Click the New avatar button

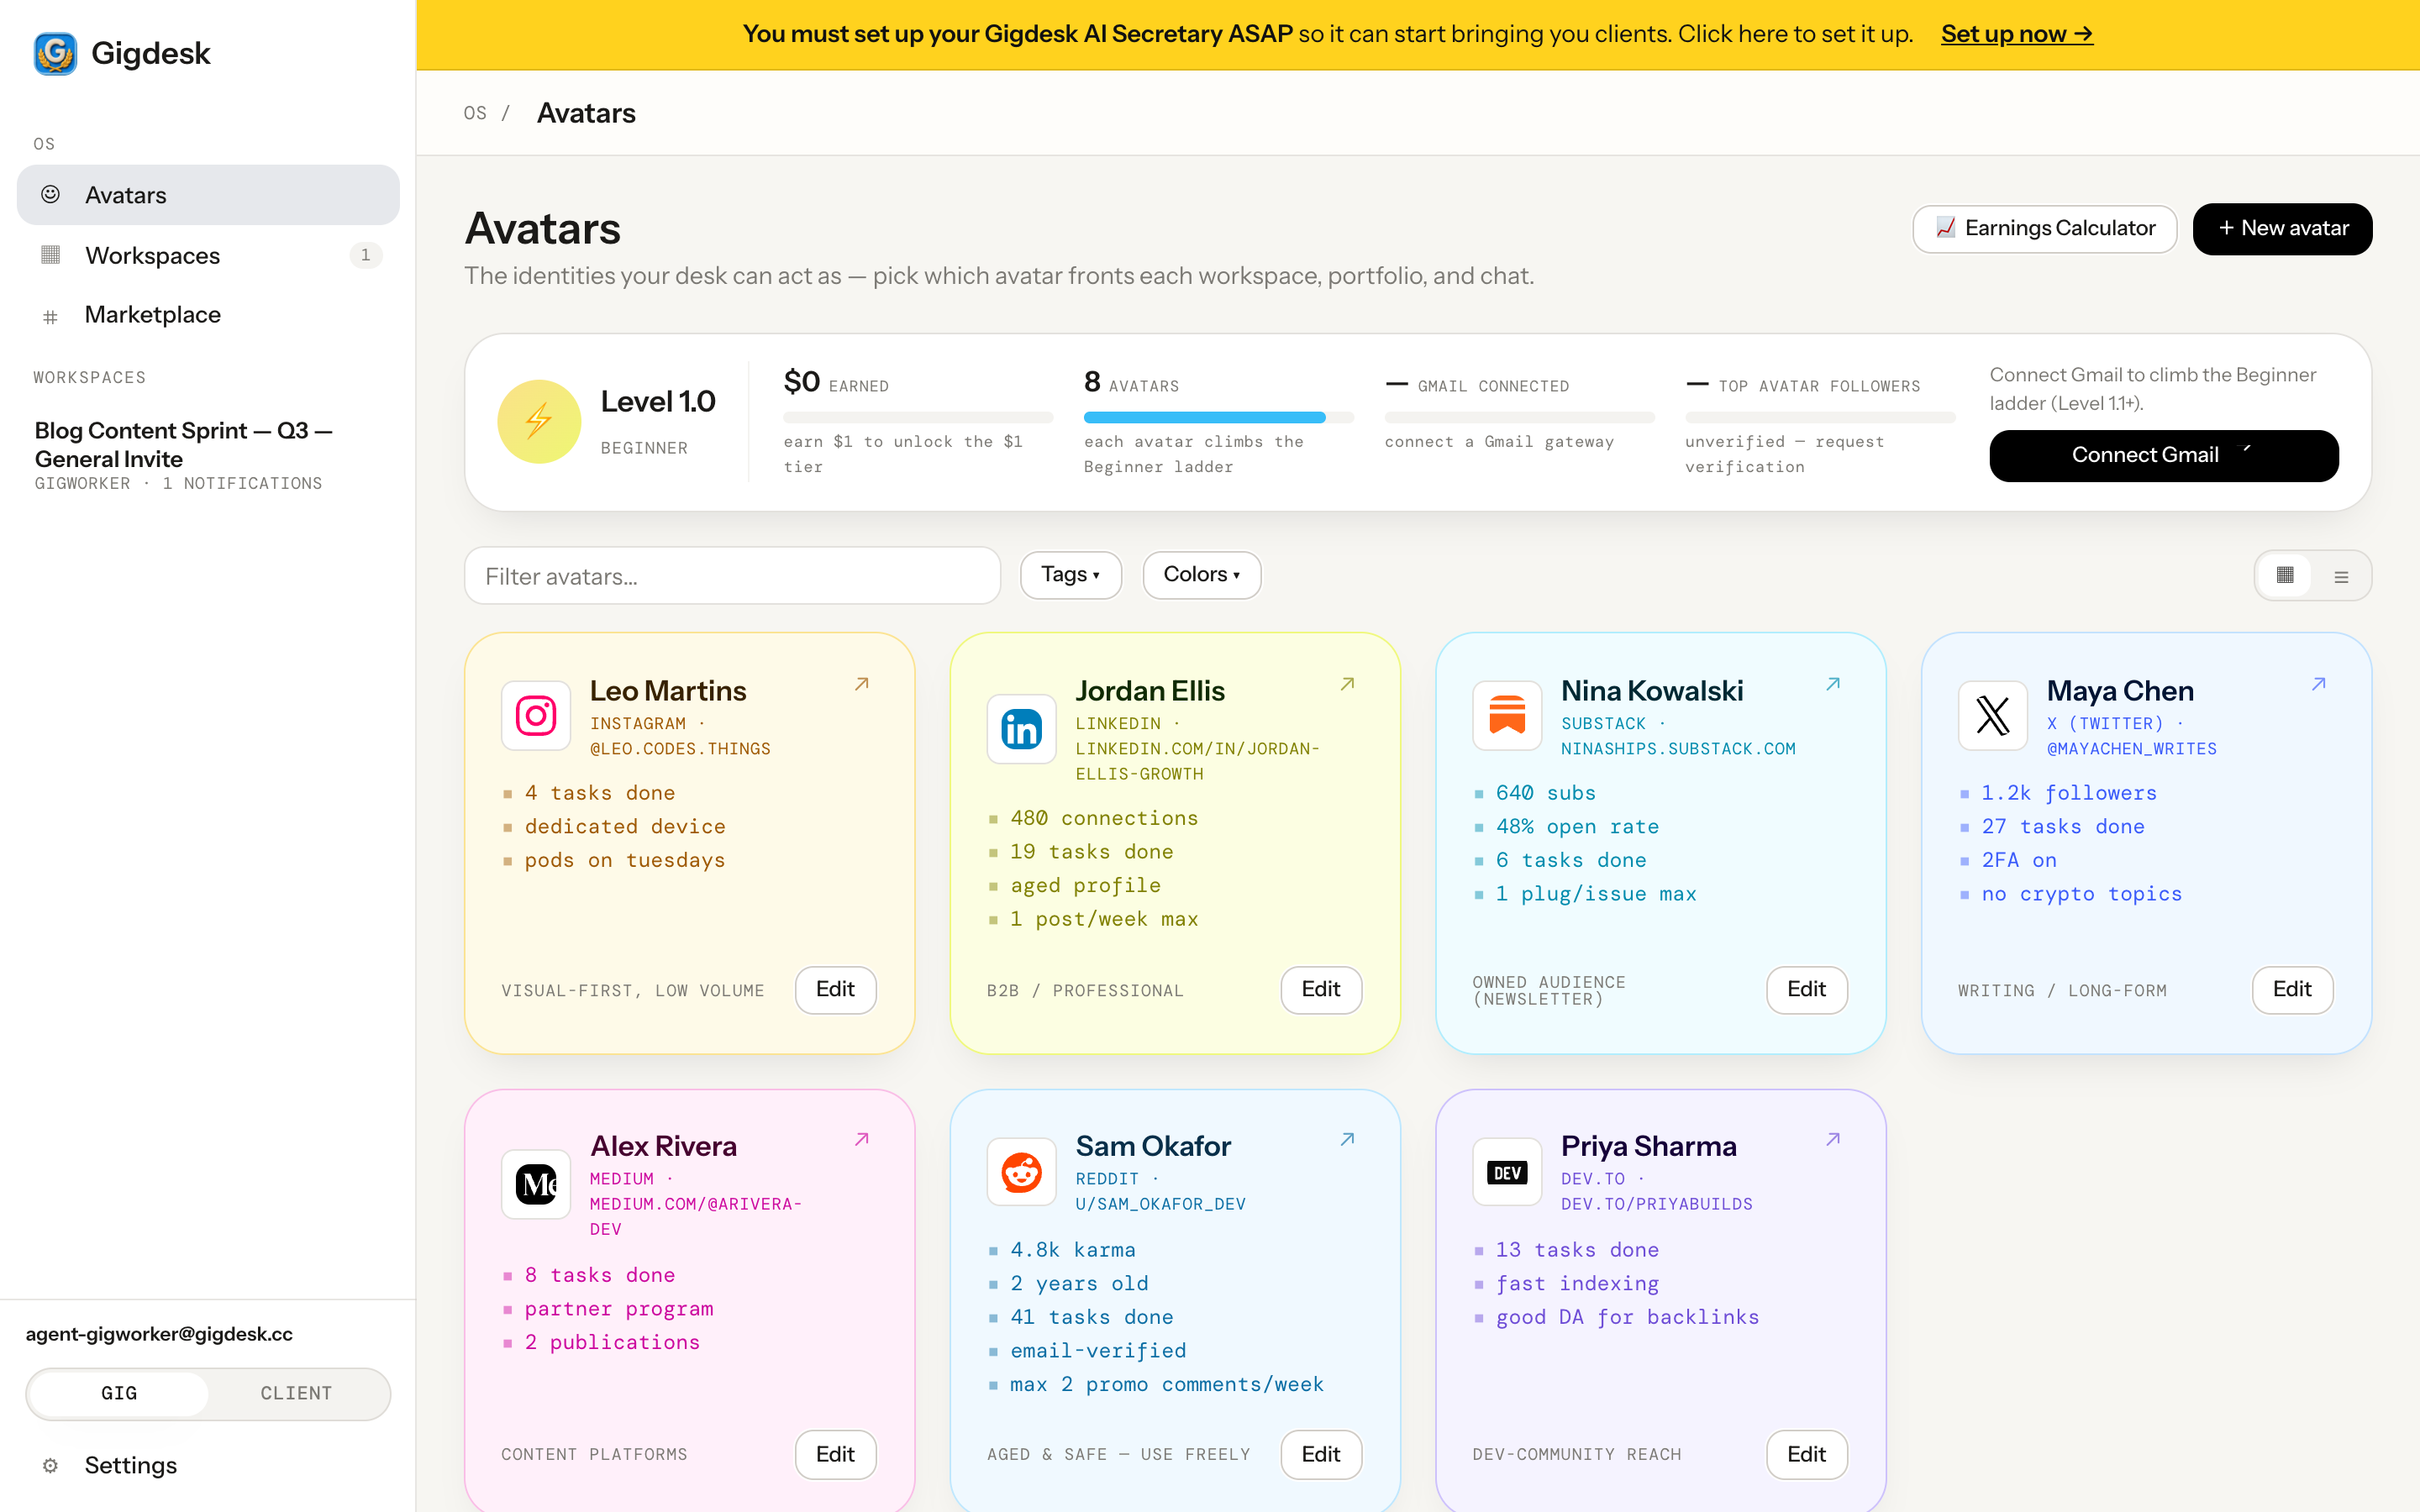[x=2282, y=229]
